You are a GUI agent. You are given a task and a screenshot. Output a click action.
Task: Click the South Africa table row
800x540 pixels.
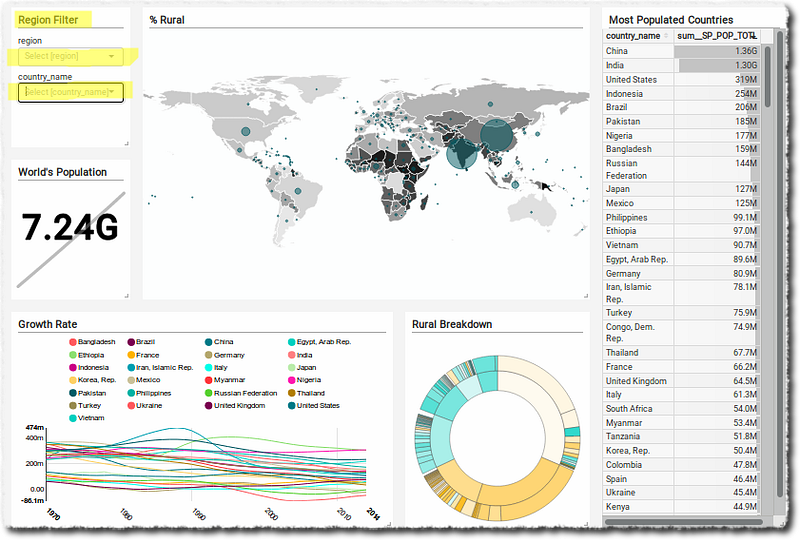pyautogui.click(x=681, y=409)
